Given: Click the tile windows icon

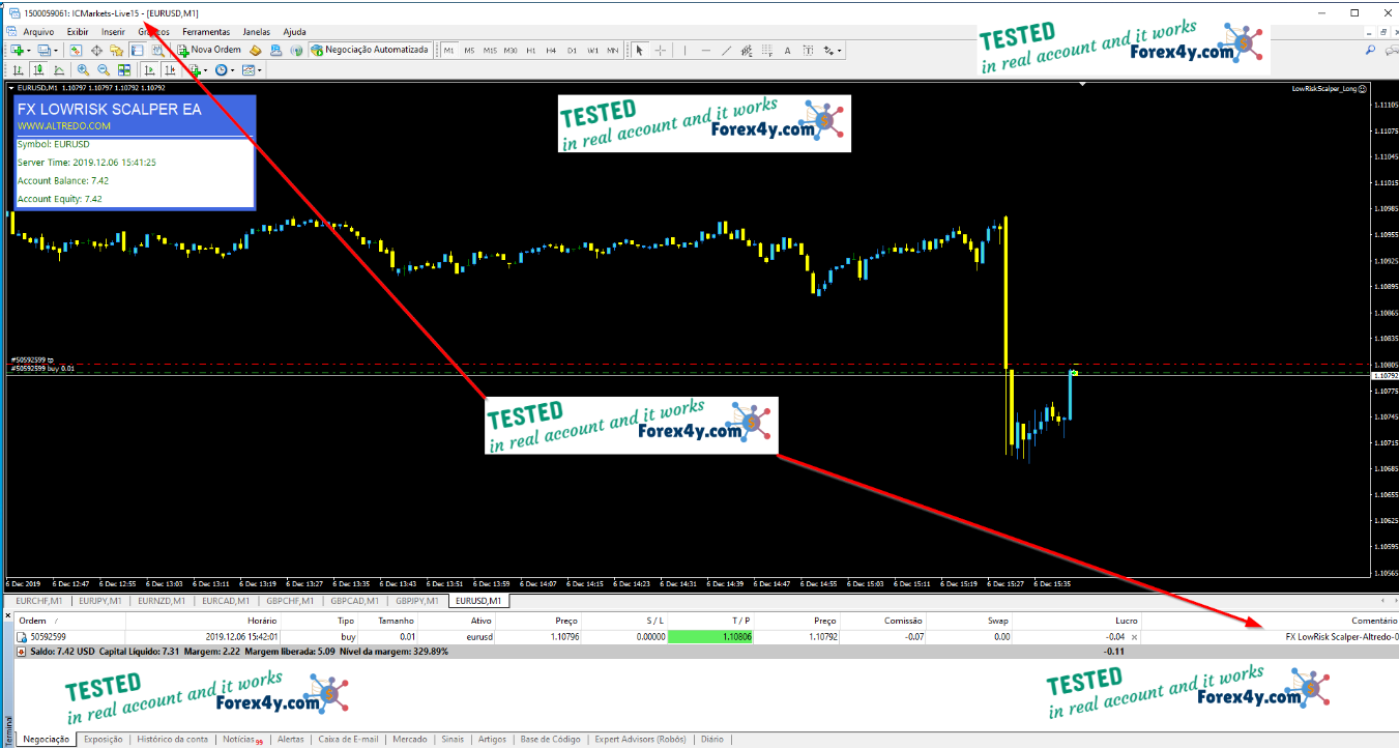Looking at the screenshot, I should (x=124, y=70).
